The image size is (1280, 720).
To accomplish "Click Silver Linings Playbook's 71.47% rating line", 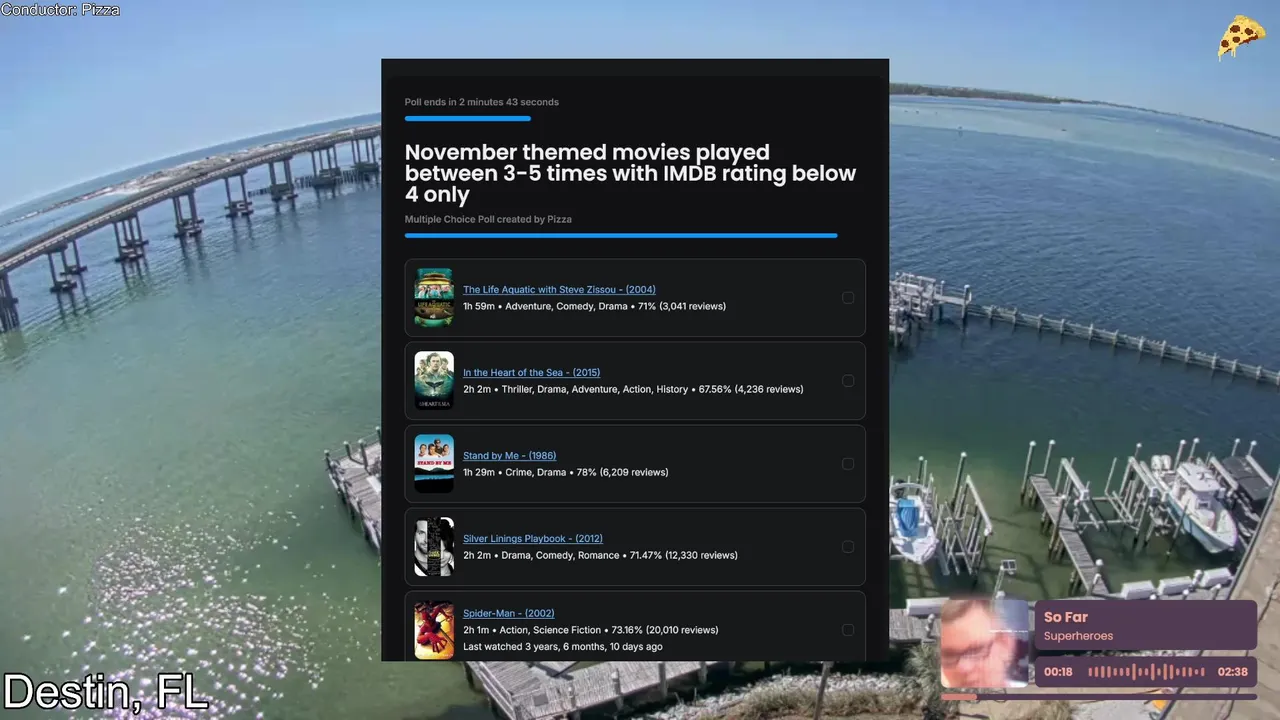I will click(600, 555).
